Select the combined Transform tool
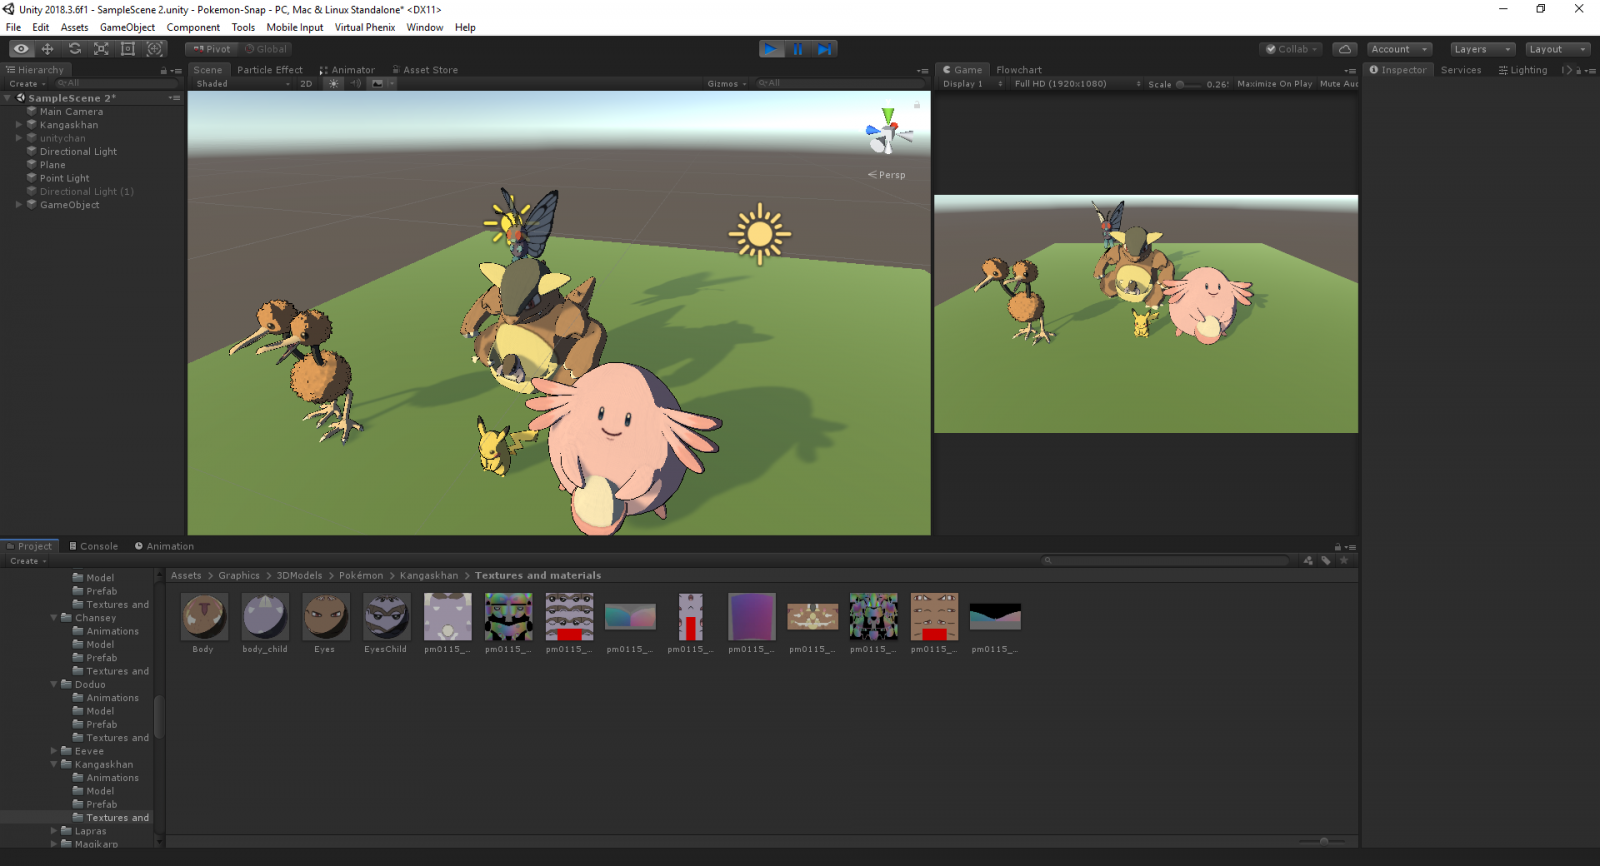The image size is (1600, 866). [155, 49]
